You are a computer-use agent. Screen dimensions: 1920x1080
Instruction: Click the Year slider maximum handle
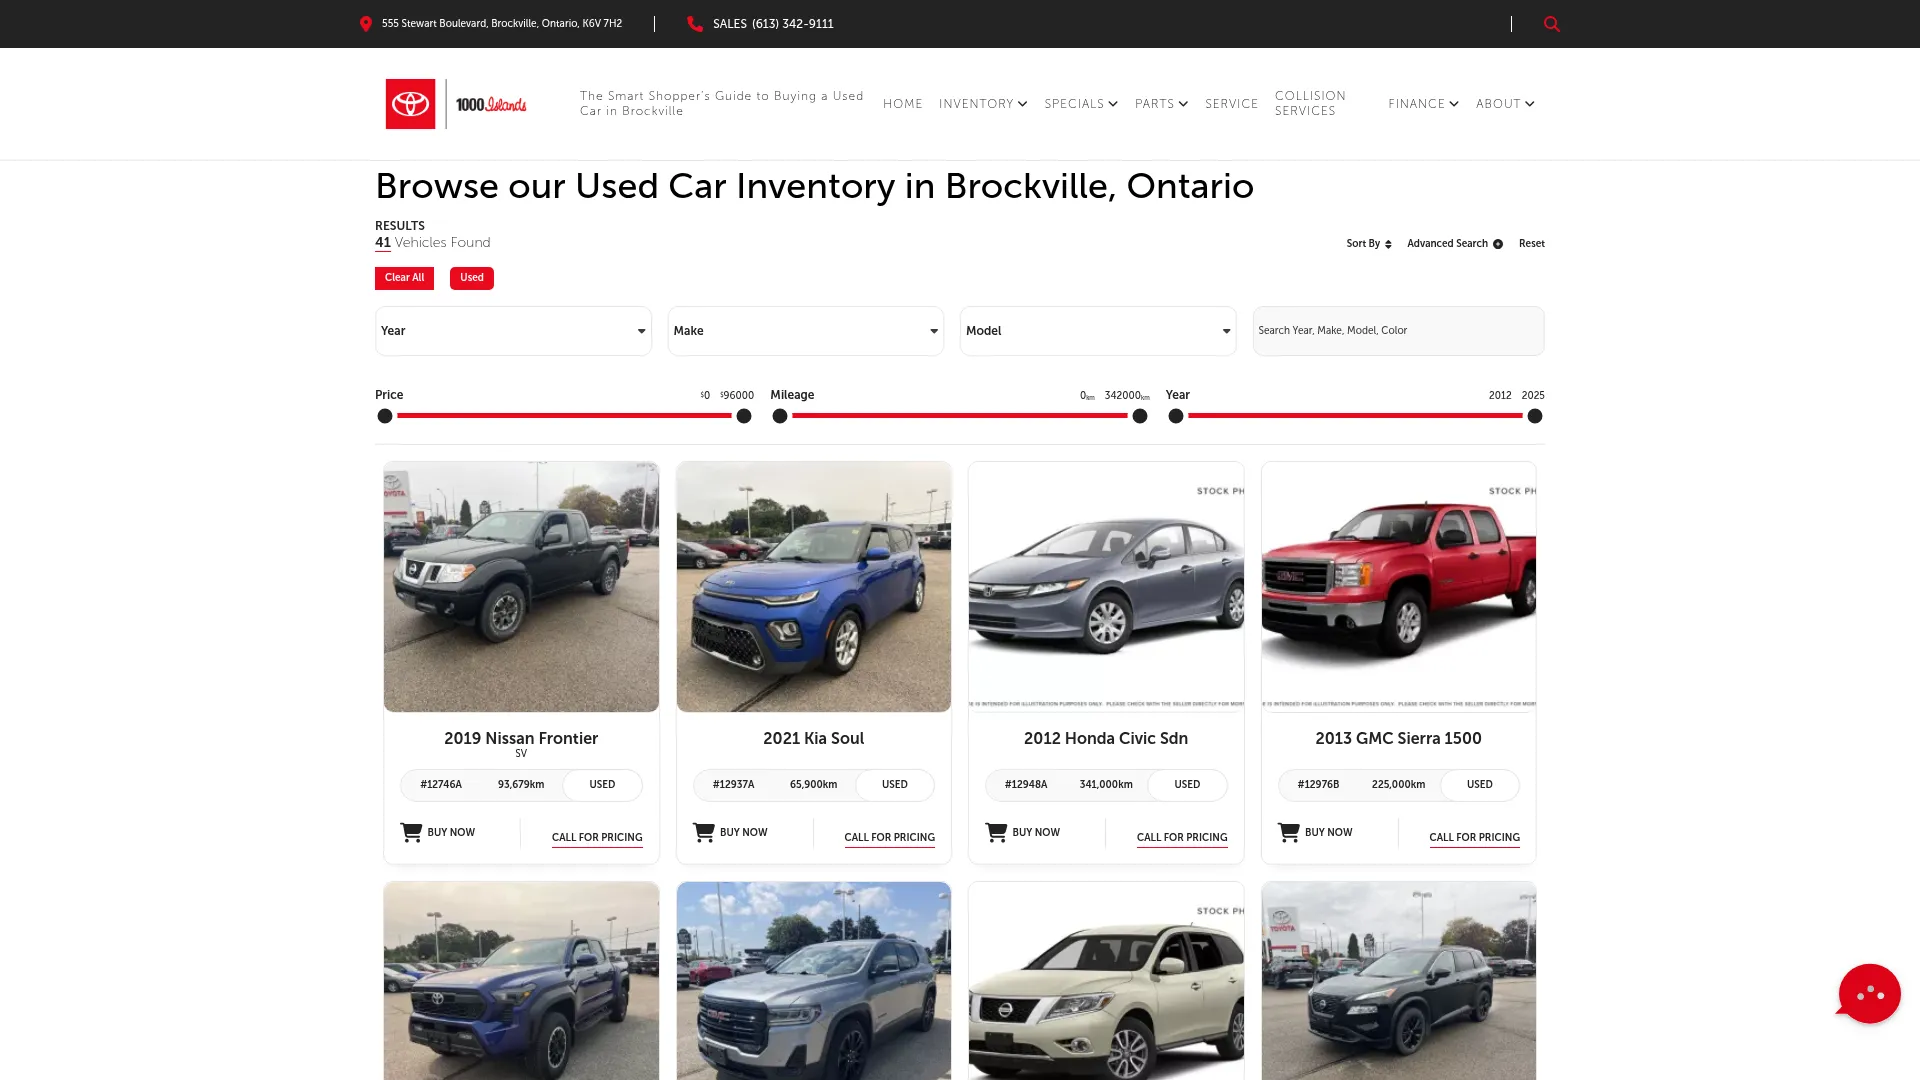coord(1535,416)
